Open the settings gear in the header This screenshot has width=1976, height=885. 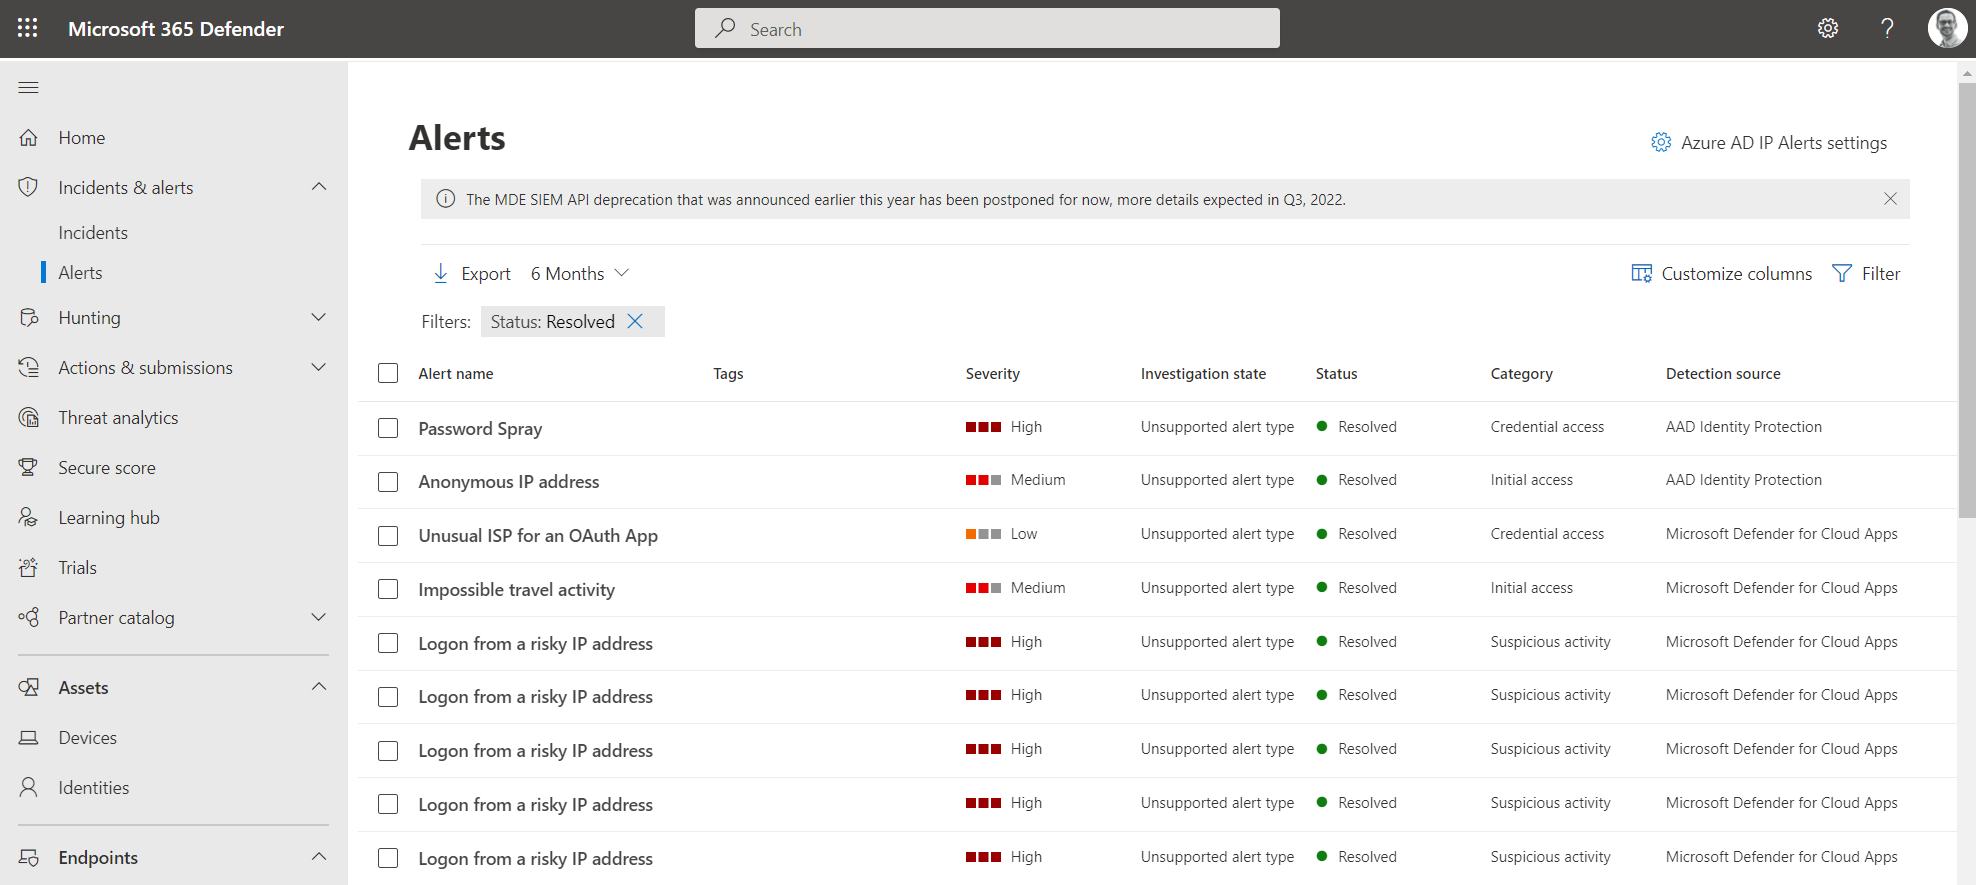[x=1828, y=28]
